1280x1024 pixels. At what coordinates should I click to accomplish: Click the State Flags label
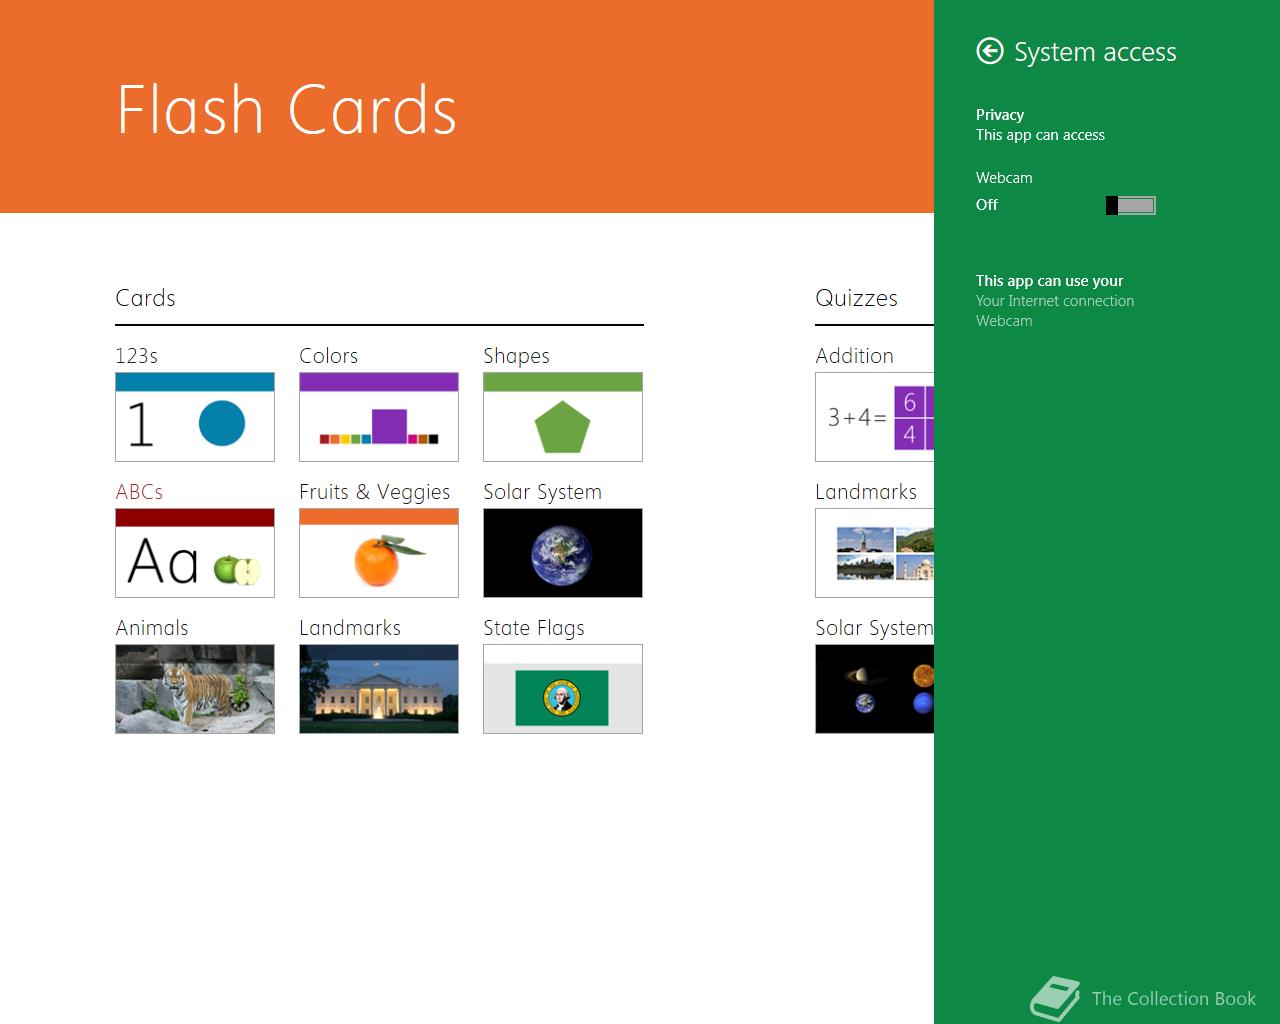tap(534, 628)
